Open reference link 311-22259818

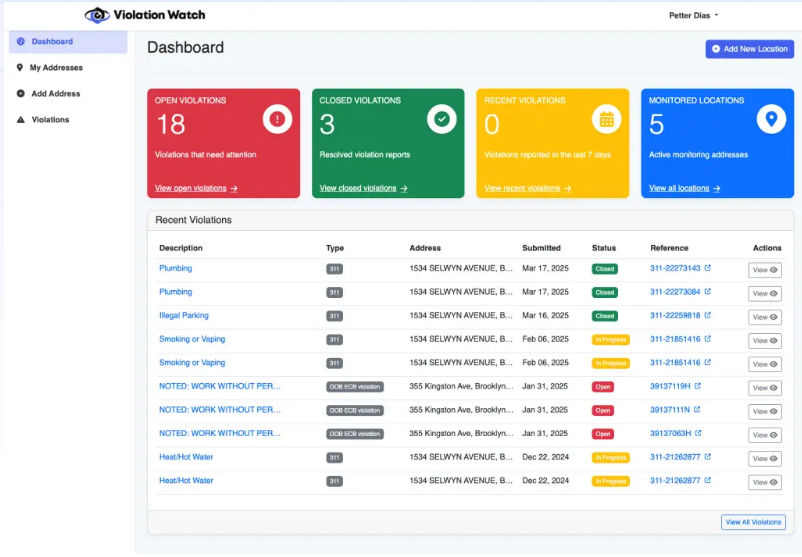click(675, 315)
